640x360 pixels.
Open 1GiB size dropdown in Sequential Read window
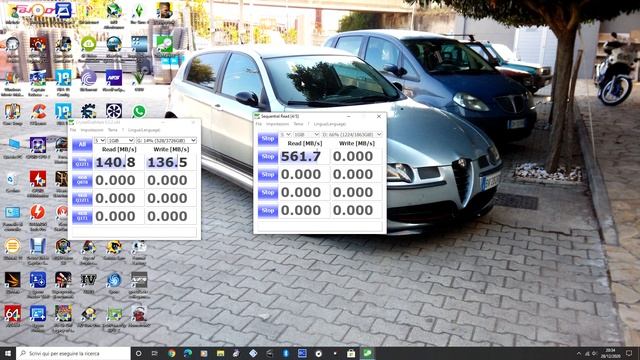tap(306, 134)
